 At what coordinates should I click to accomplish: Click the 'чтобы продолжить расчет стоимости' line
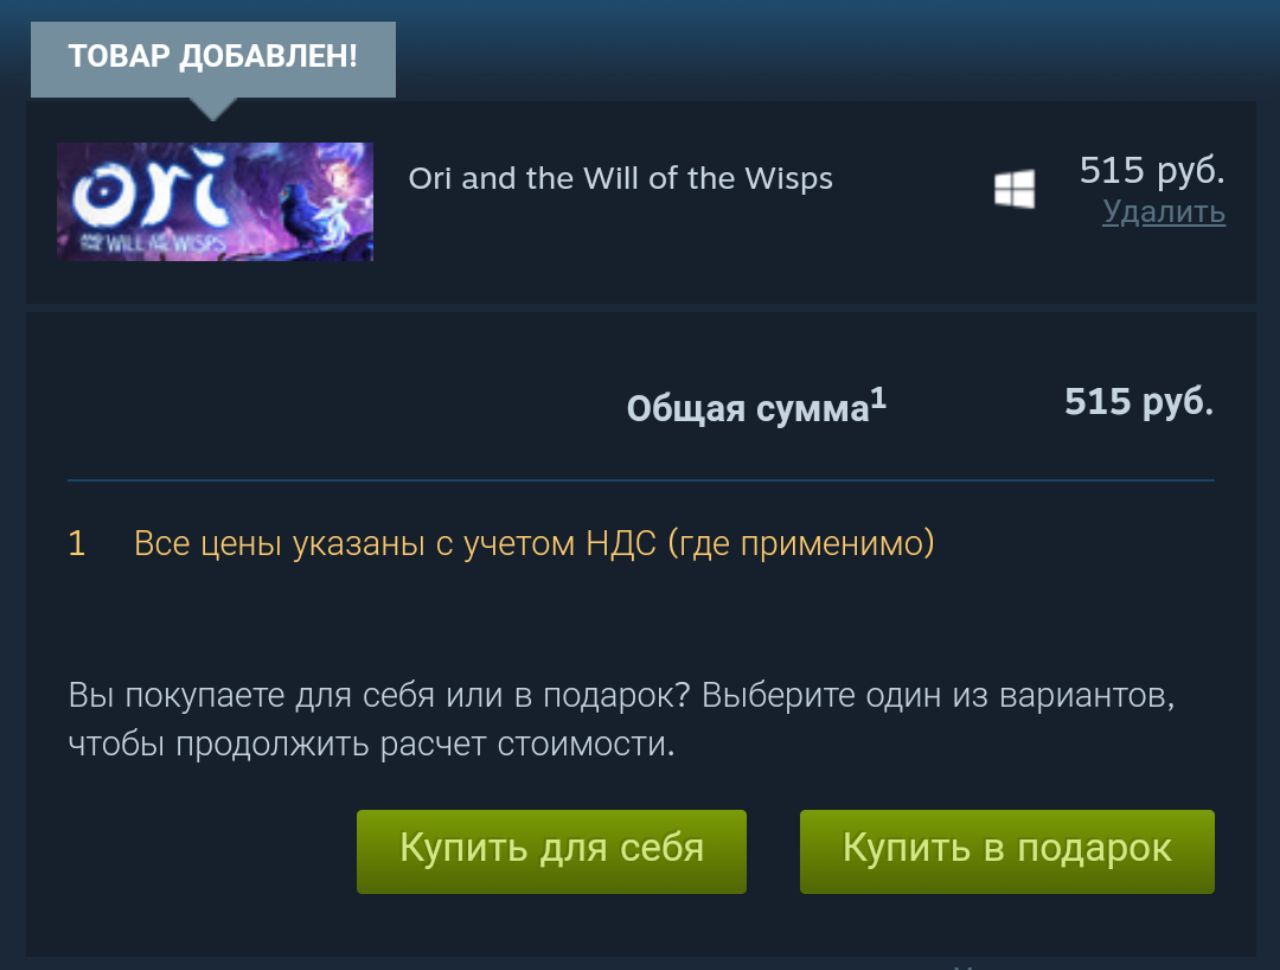tap(371, 744)
